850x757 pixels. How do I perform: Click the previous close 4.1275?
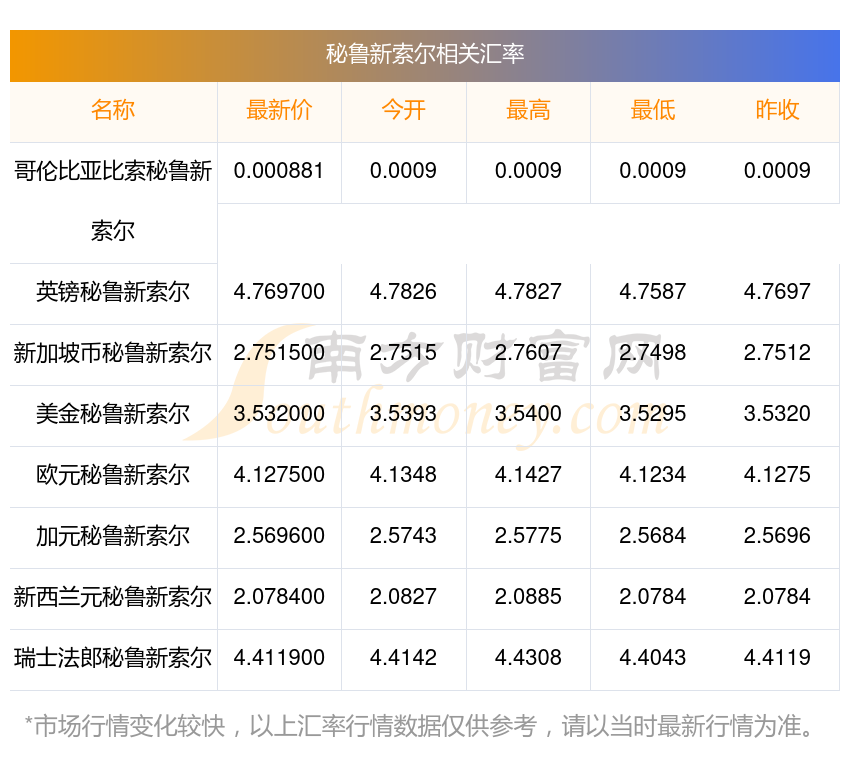point(777,475)
